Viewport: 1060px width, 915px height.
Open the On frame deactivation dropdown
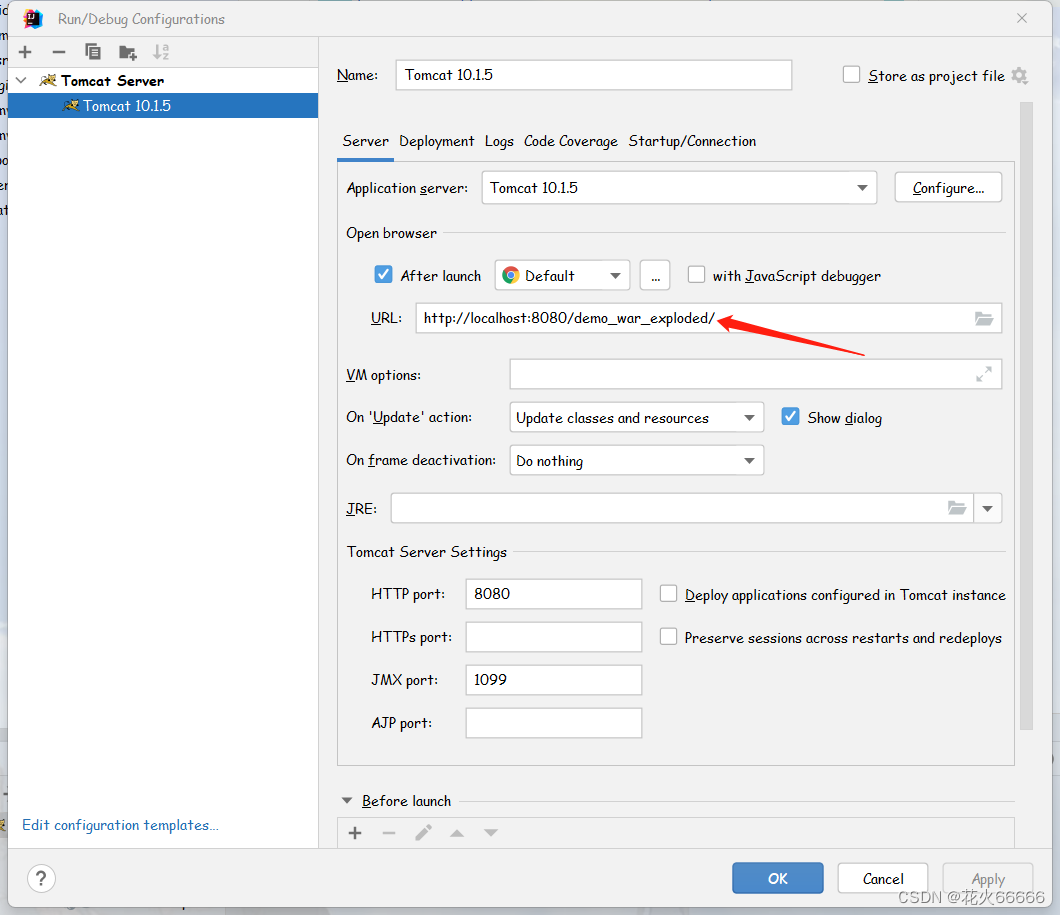[636, 460]
